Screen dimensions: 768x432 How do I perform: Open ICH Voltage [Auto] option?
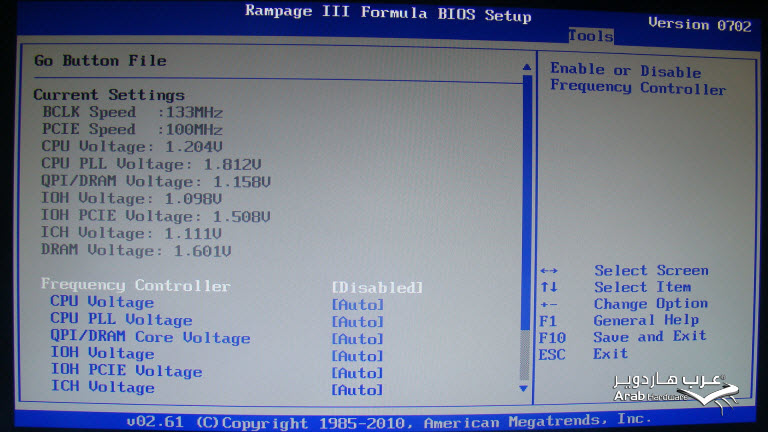click(x=357, y=390)
